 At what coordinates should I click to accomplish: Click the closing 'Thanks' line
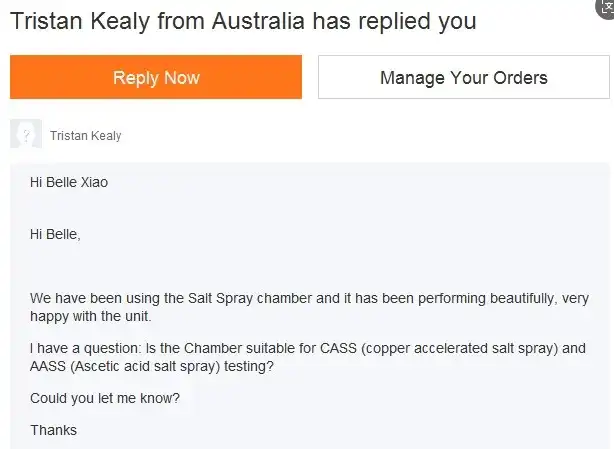[53, 430]
